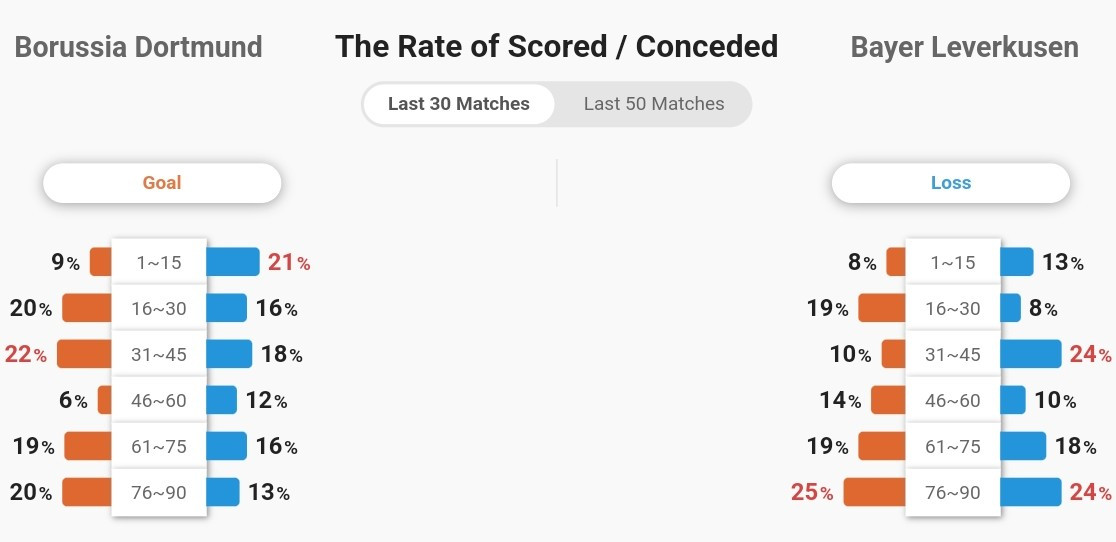1116x542 pixels.
Task: Switch to Last 50 Matches
Action: [x=653, y=104]
